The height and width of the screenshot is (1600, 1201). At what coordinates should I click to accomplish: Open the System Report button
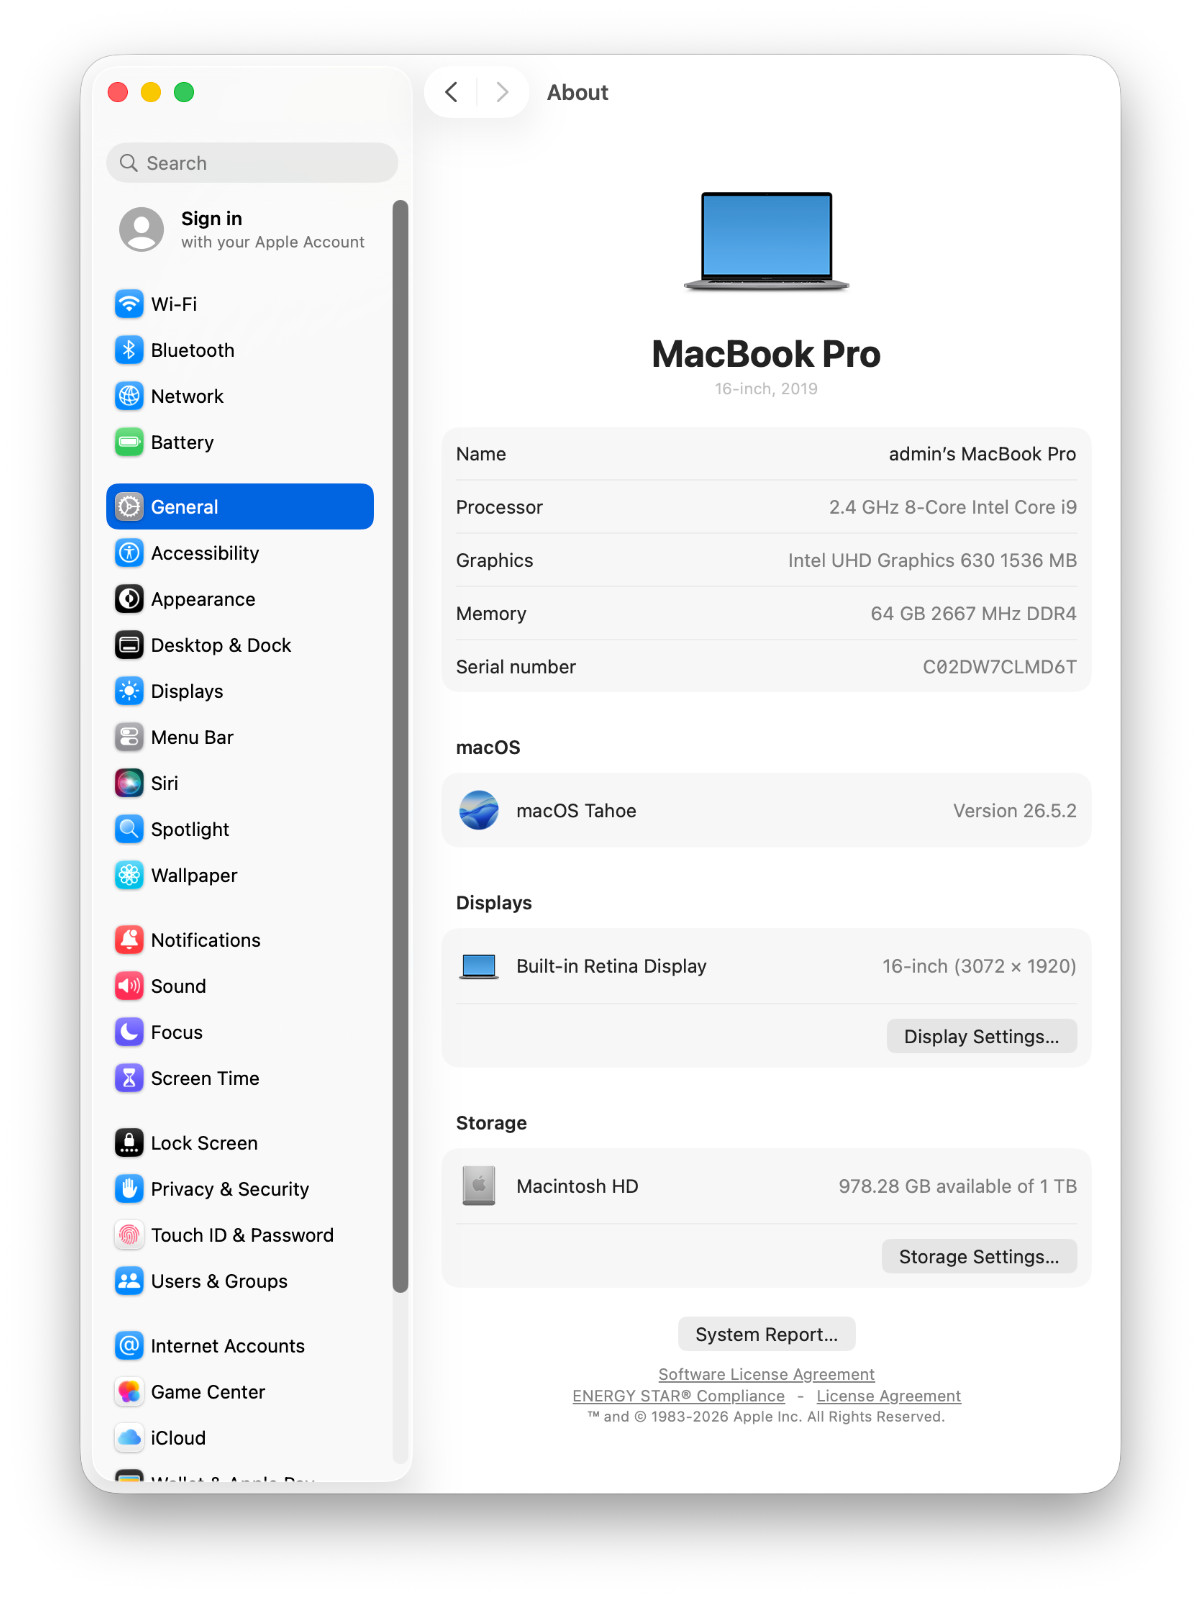tap(766, 1335)
